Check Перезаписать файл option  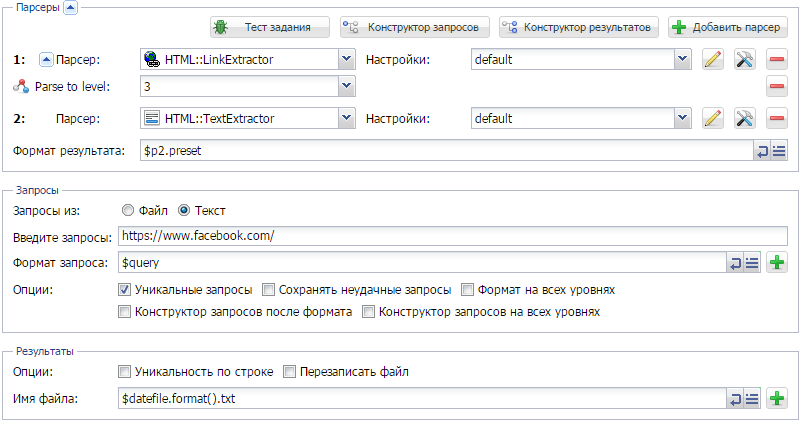289,372
